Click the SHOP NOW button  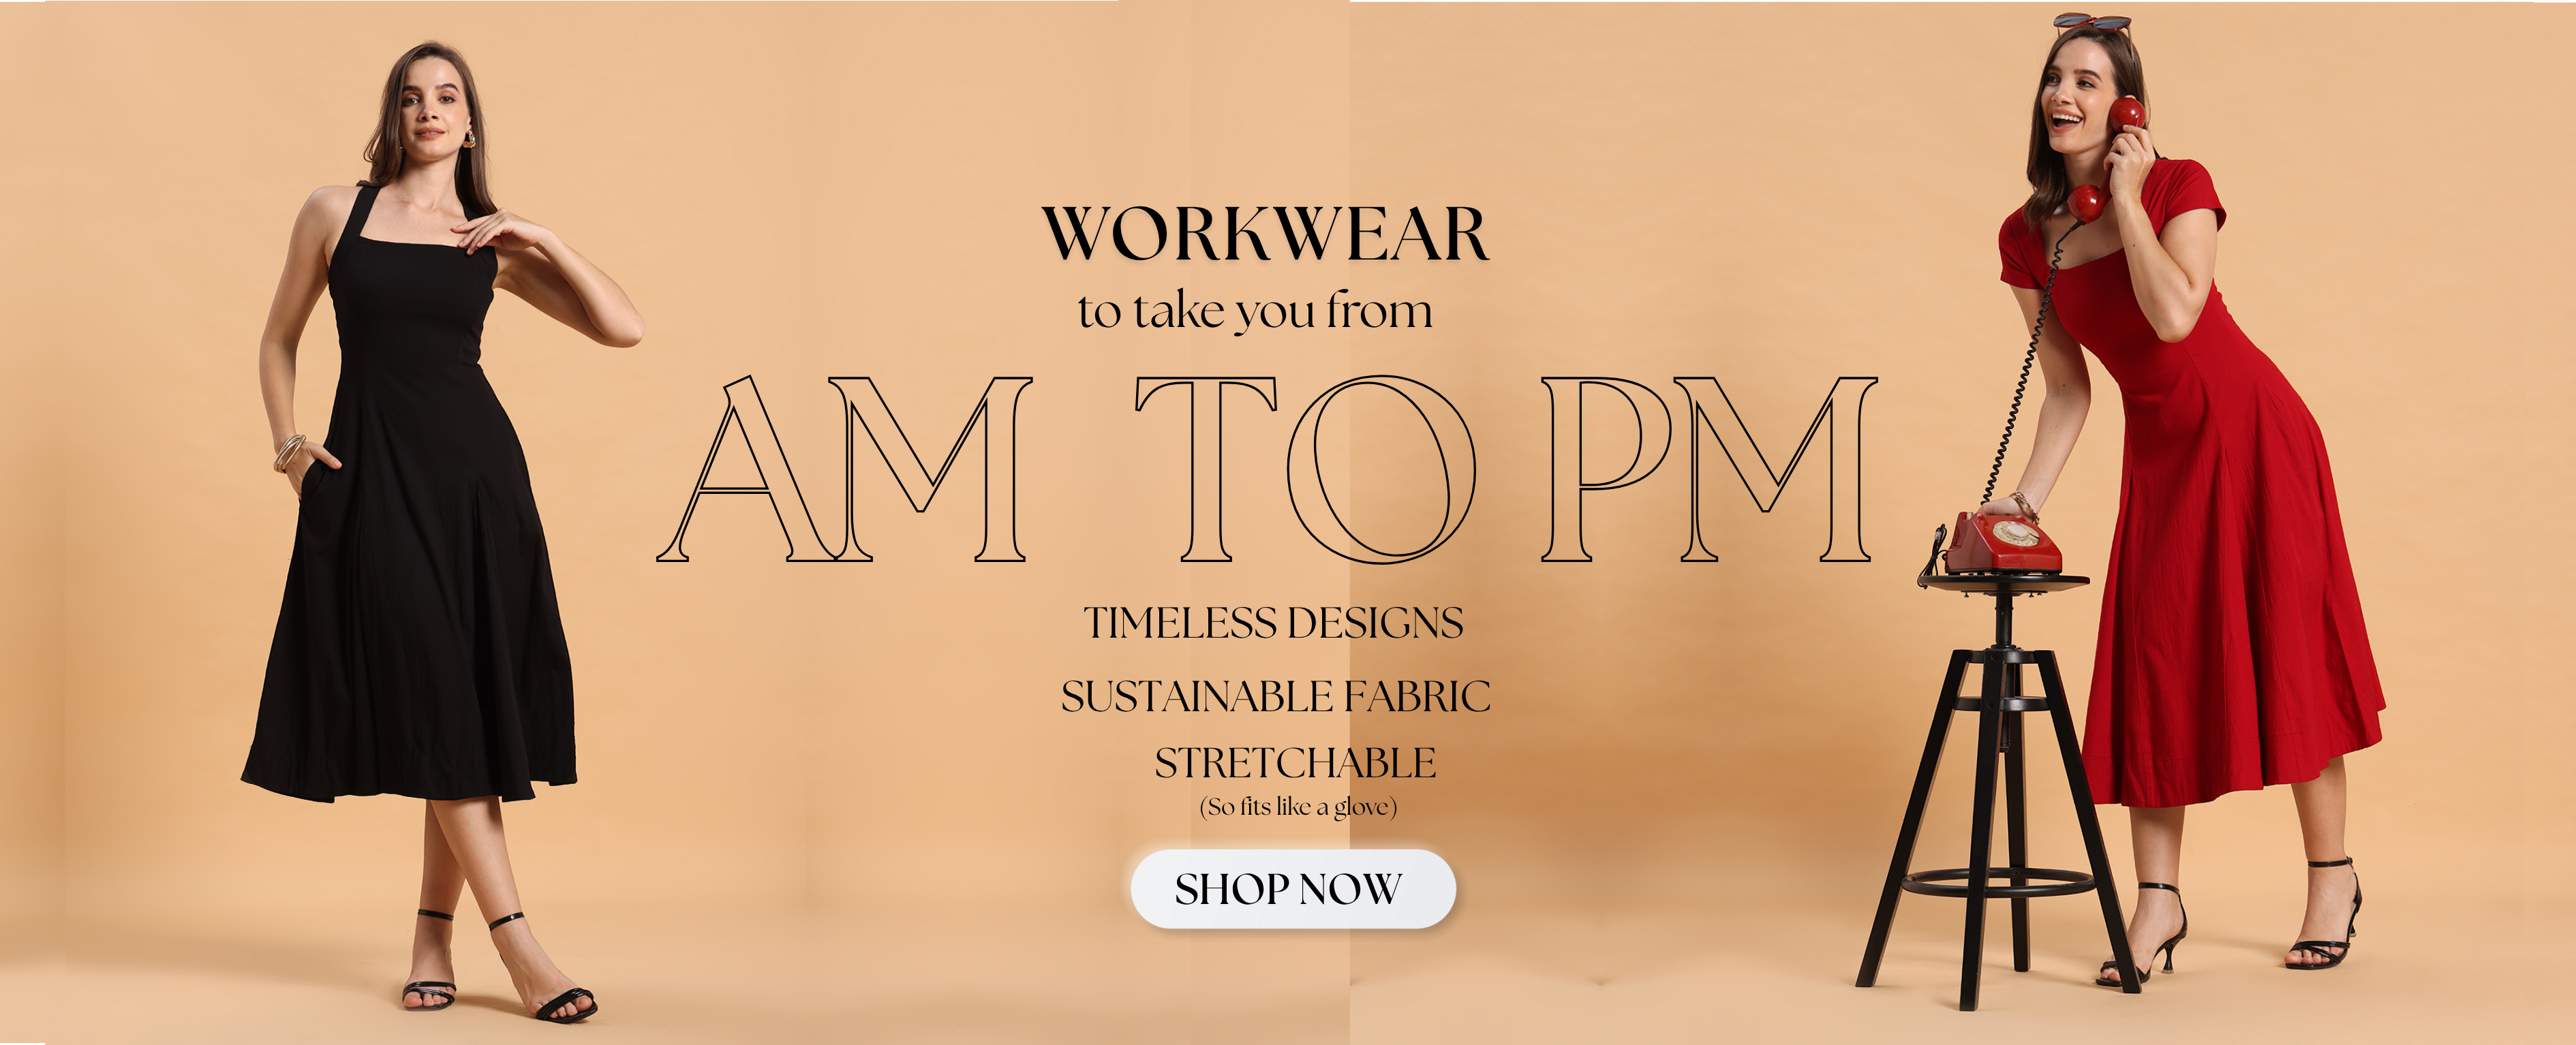pos(1293,889)
